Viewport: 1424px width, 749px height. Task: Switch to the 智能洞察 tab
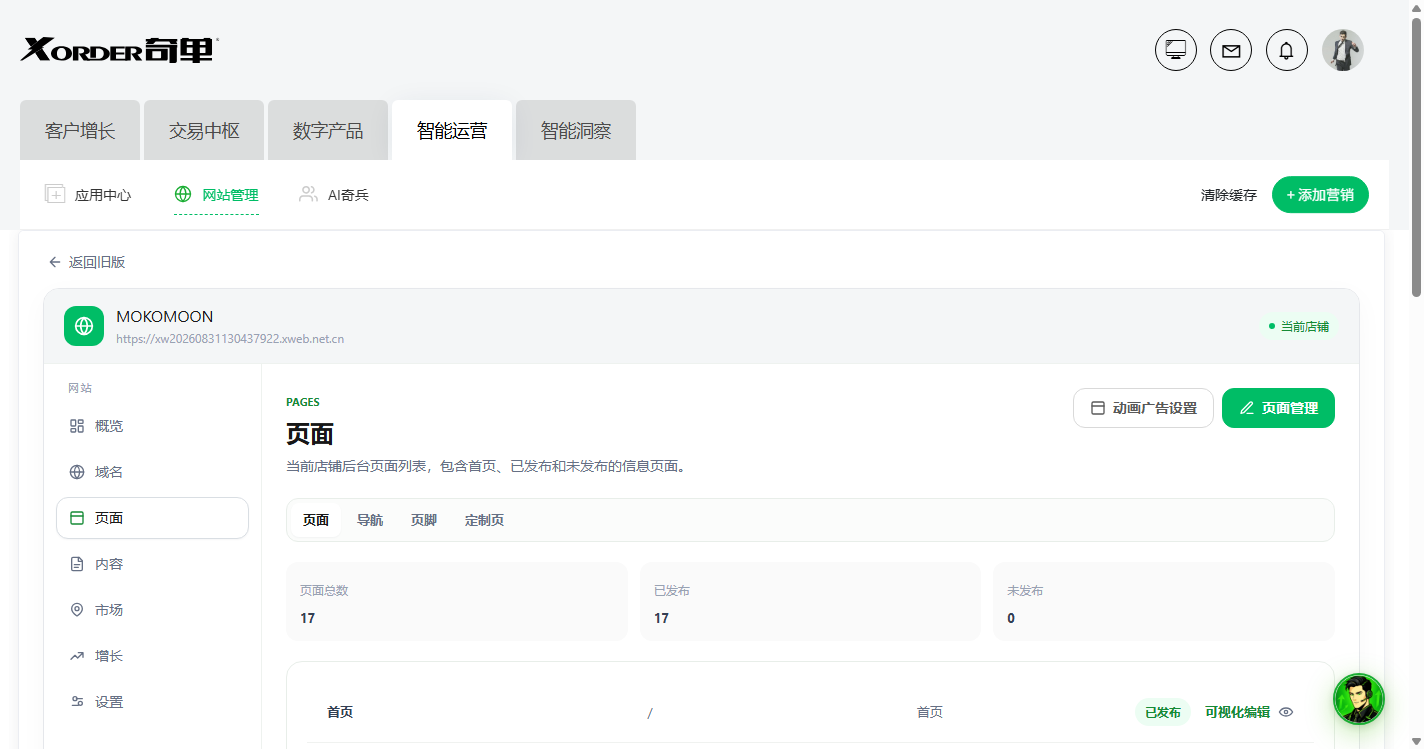point(576,130)
